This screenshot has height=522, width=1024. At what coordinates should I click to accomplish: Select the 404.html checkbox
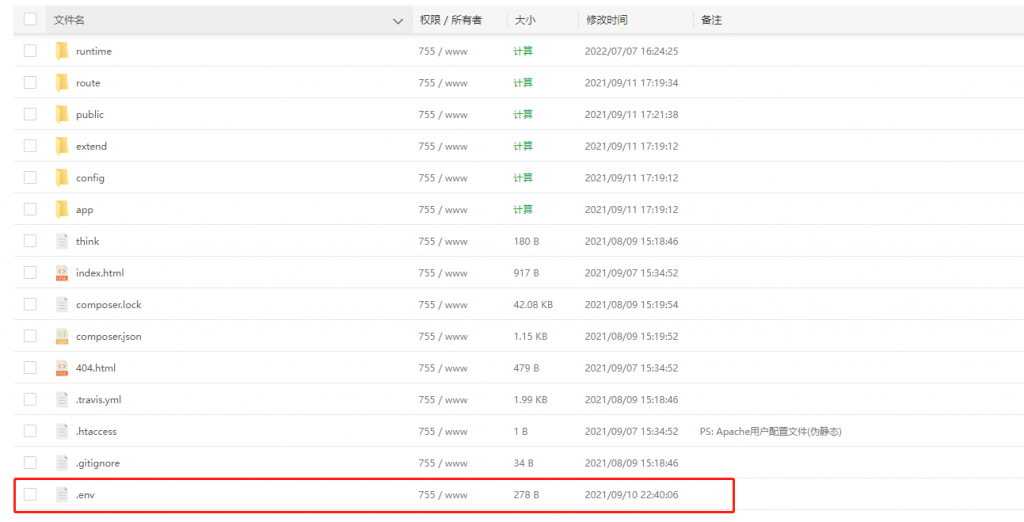pos(30,367)
